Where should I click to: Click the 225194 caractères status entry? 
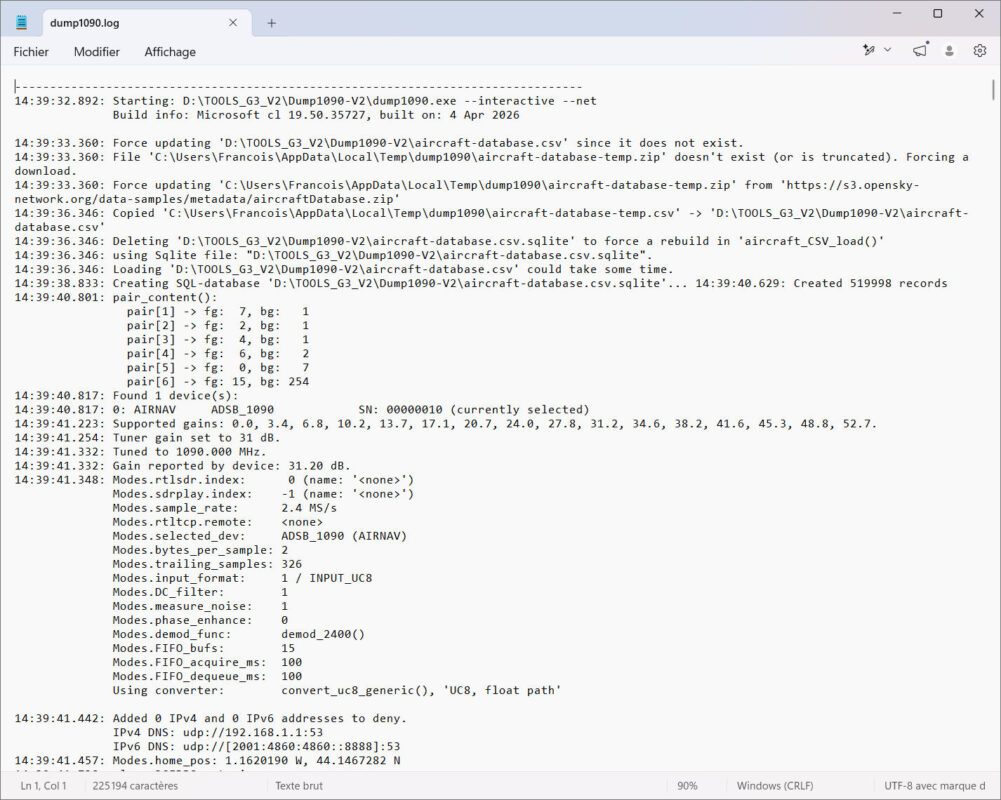click(135, 785)
